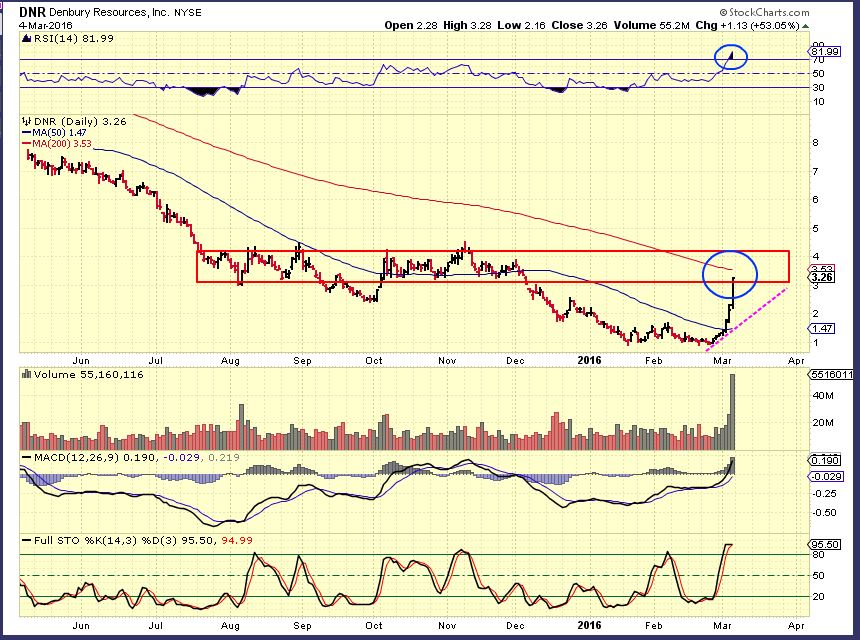Click the -0.25 MACD axis label
The width and height of the screenshot is (860, 640).
(x=824, y=494)
